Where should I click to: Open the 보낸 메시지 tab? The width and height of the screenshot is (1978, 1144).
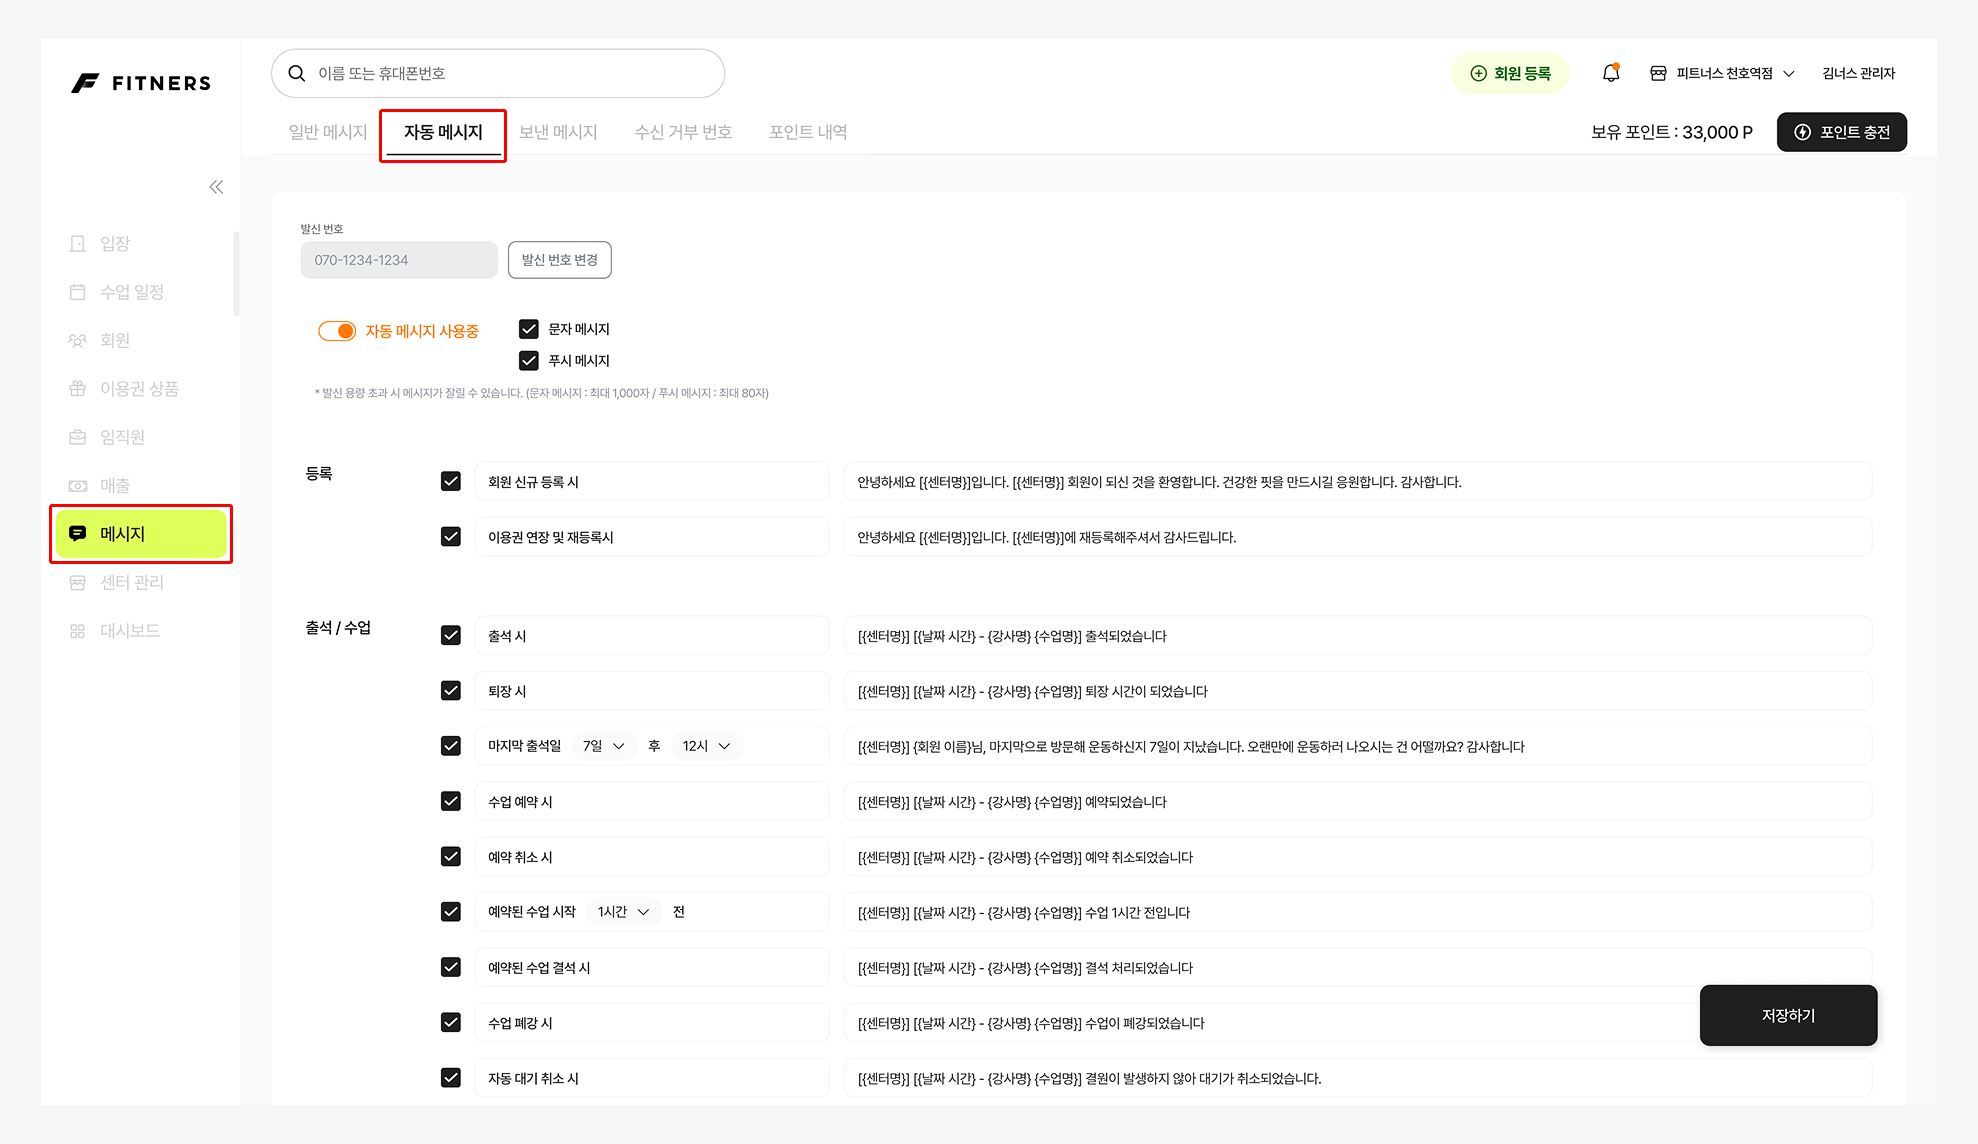[x=558, y=132]
